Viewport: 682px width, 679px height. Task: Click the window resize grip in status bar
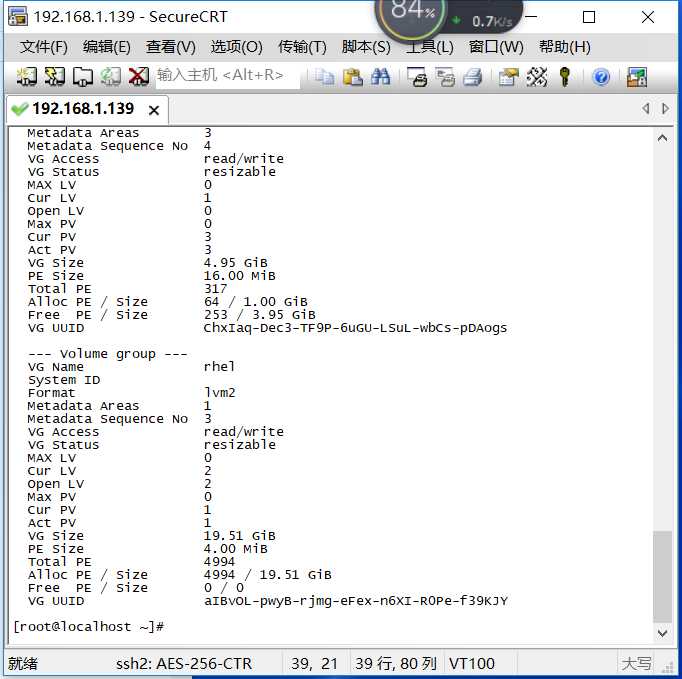pyautogui.click(x=667, y=666)
